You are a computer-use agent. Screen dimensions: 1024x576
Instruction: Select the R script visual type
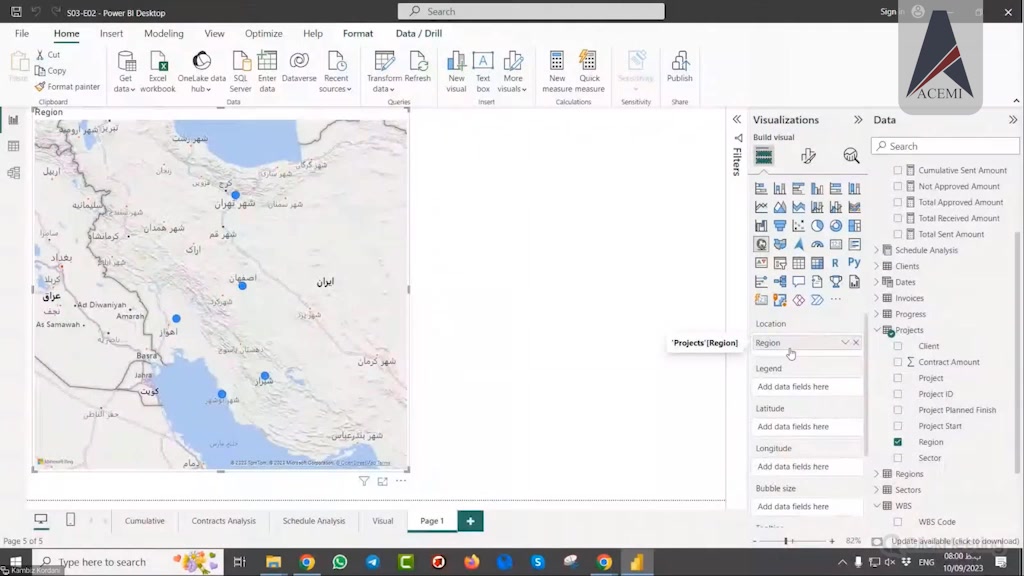[x=835, y=263]
